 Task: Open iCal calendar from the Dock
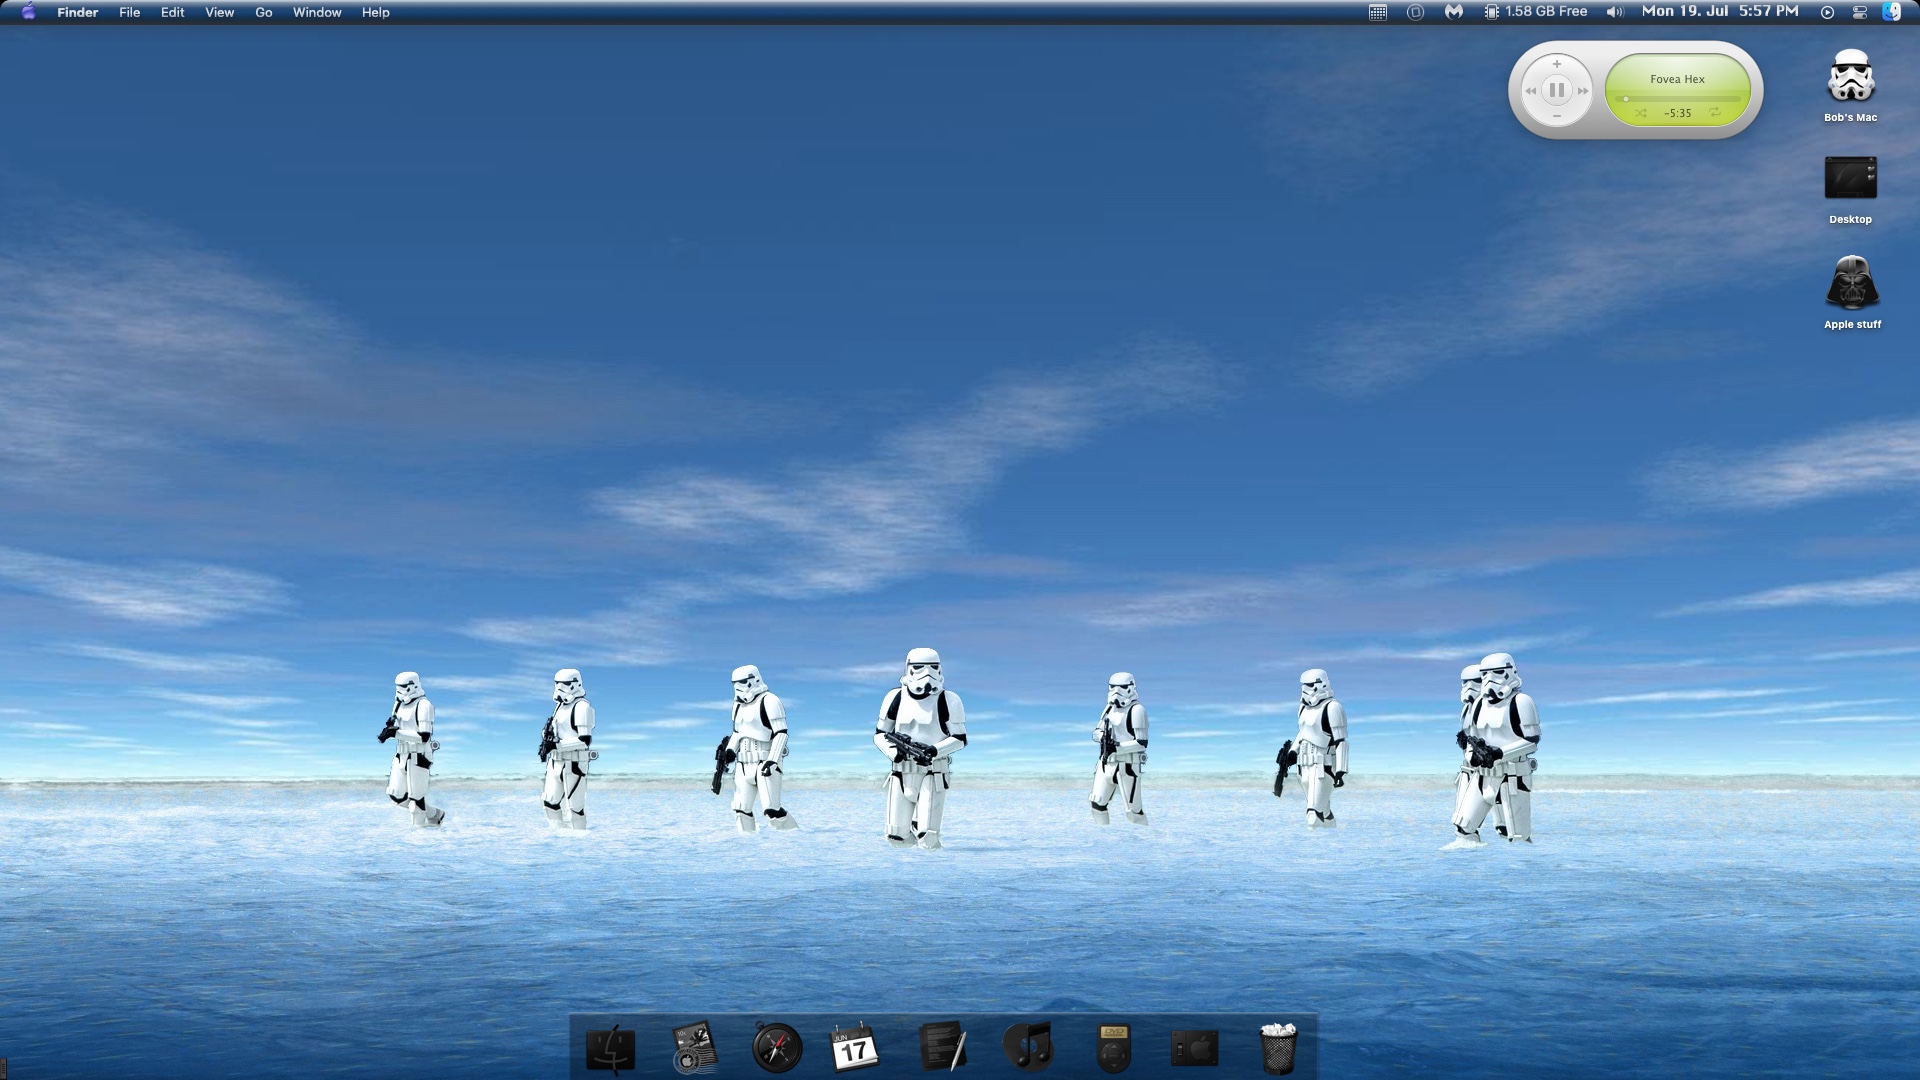point(855,1048)
